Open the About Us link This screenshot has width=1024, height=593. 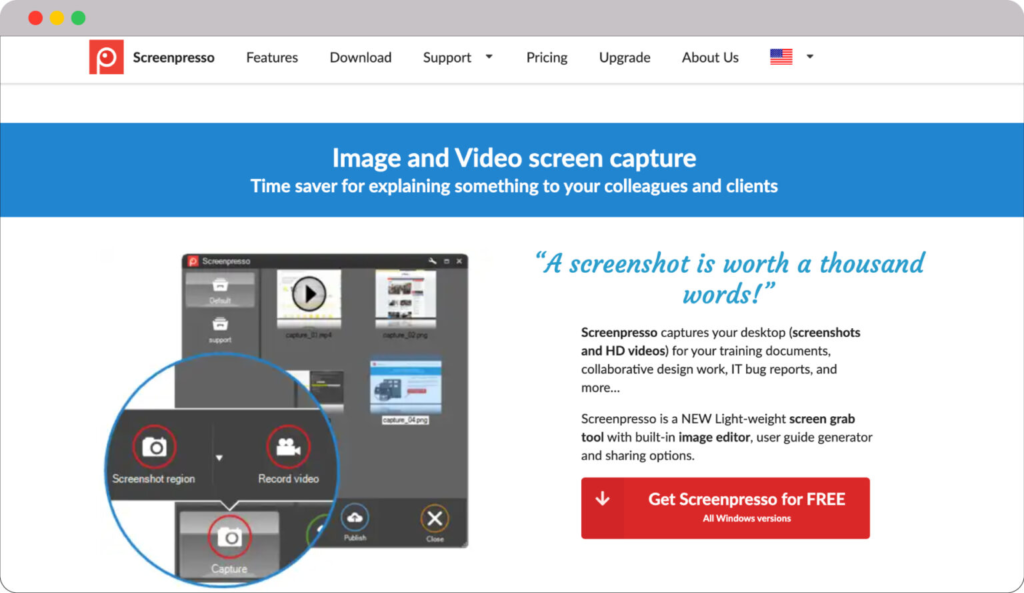coord(710,57)
